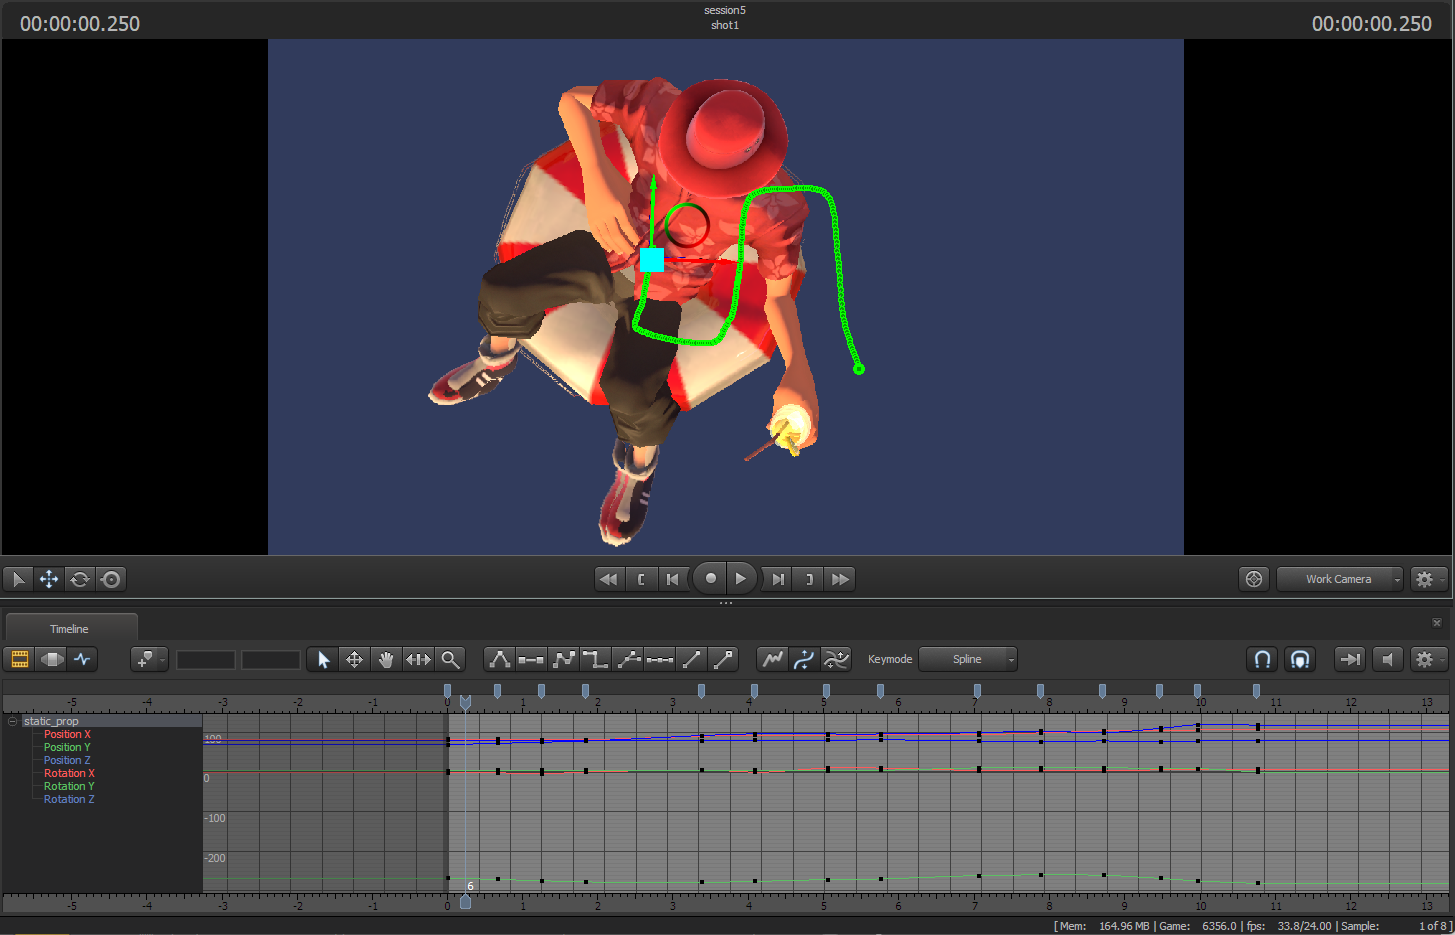This screenshot has width=1455, height=935.
Task: Toggle the Motion Editor mode icon
Action: coord(51,659)
